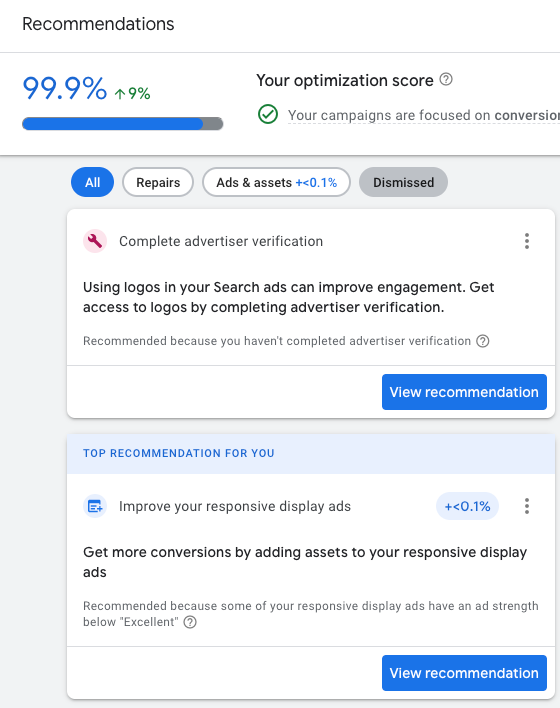Click the optimization score help icon
The height and width of the screenshot is (708, 560).
[446, 79]
